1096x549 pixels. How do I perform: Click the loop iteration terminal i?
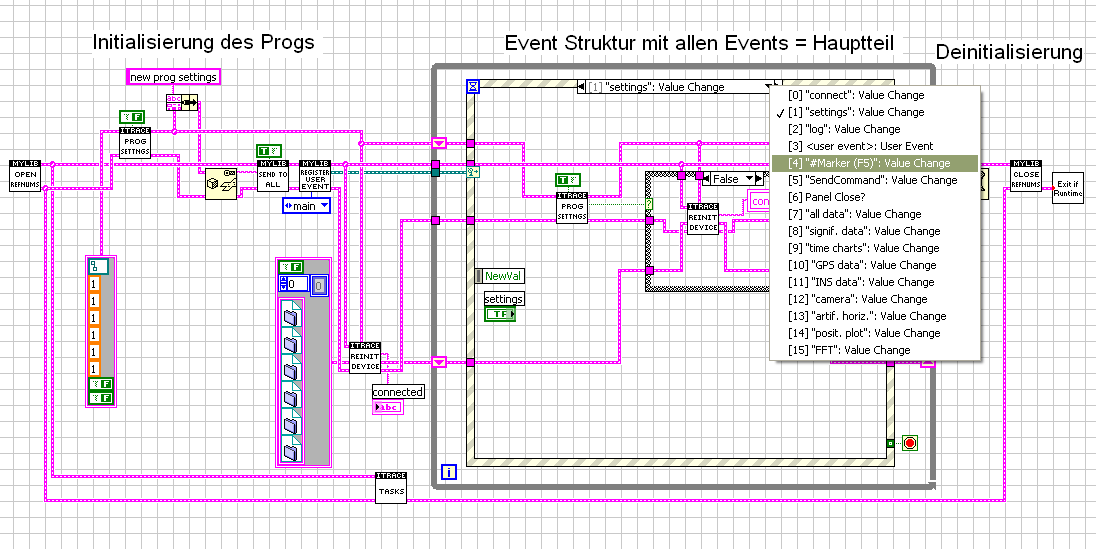pos(449,472)
